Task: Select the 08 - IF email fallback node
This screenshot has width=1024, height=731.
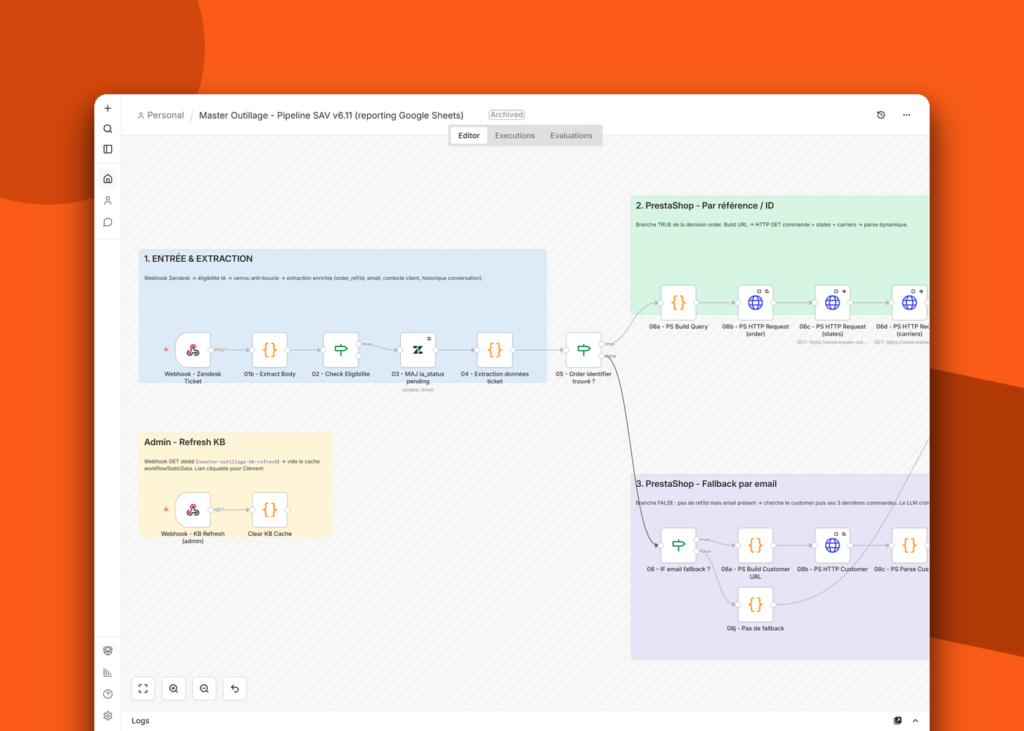Action: (x=679, y=545)
